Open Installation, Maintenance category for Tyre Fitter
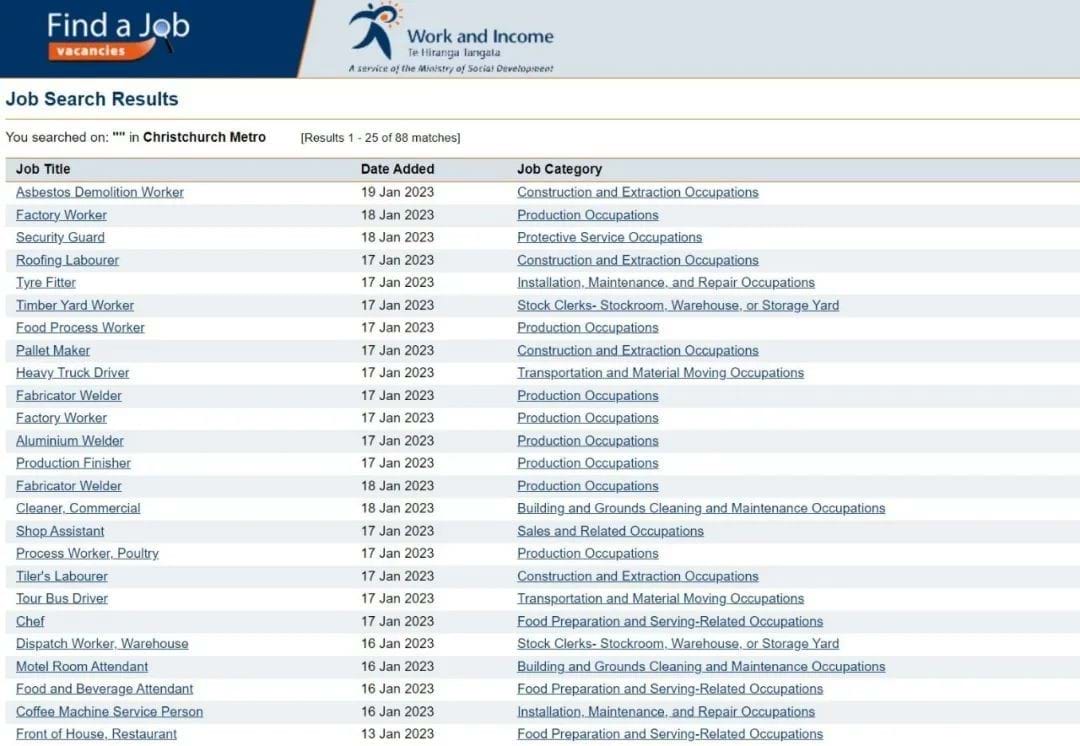Image resolution: width=1080 pixels, height=746 pixels. (x=666, y=282)
